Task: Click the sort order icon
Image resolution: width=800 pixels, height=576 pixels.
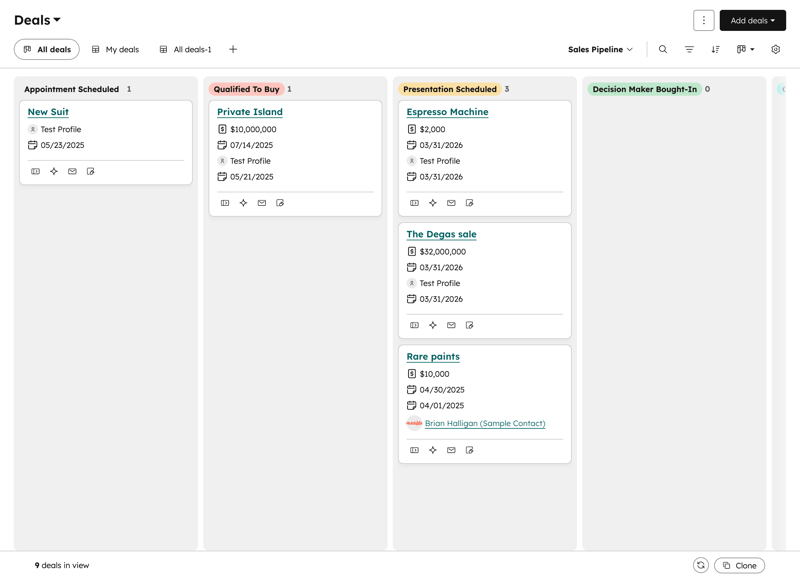Action: 714,48
